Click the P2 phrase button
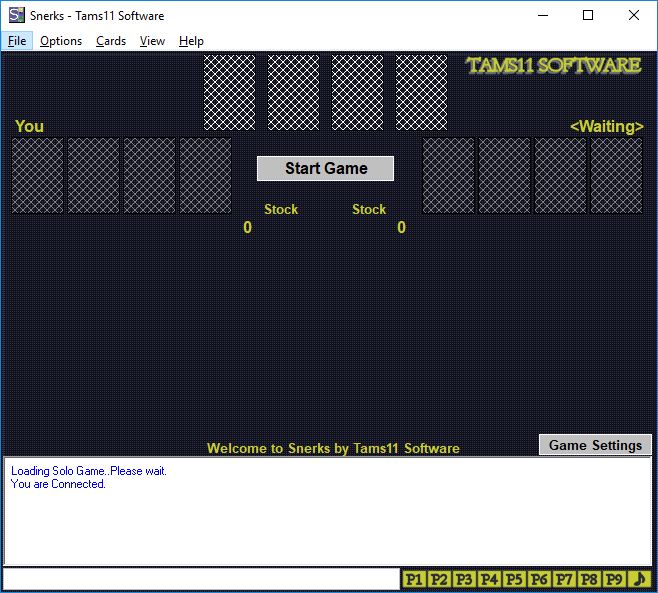The height and width of the screenshot is (593, 658). click(439, 579)
